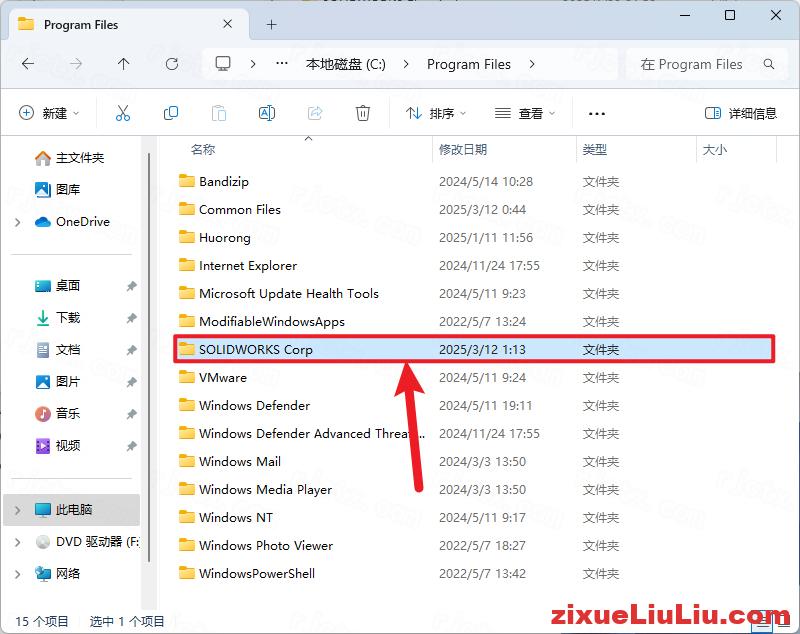This screenshot has height=634, width=800.
Task: Click the Delete trash icon
Action: (x=363, y=113)
